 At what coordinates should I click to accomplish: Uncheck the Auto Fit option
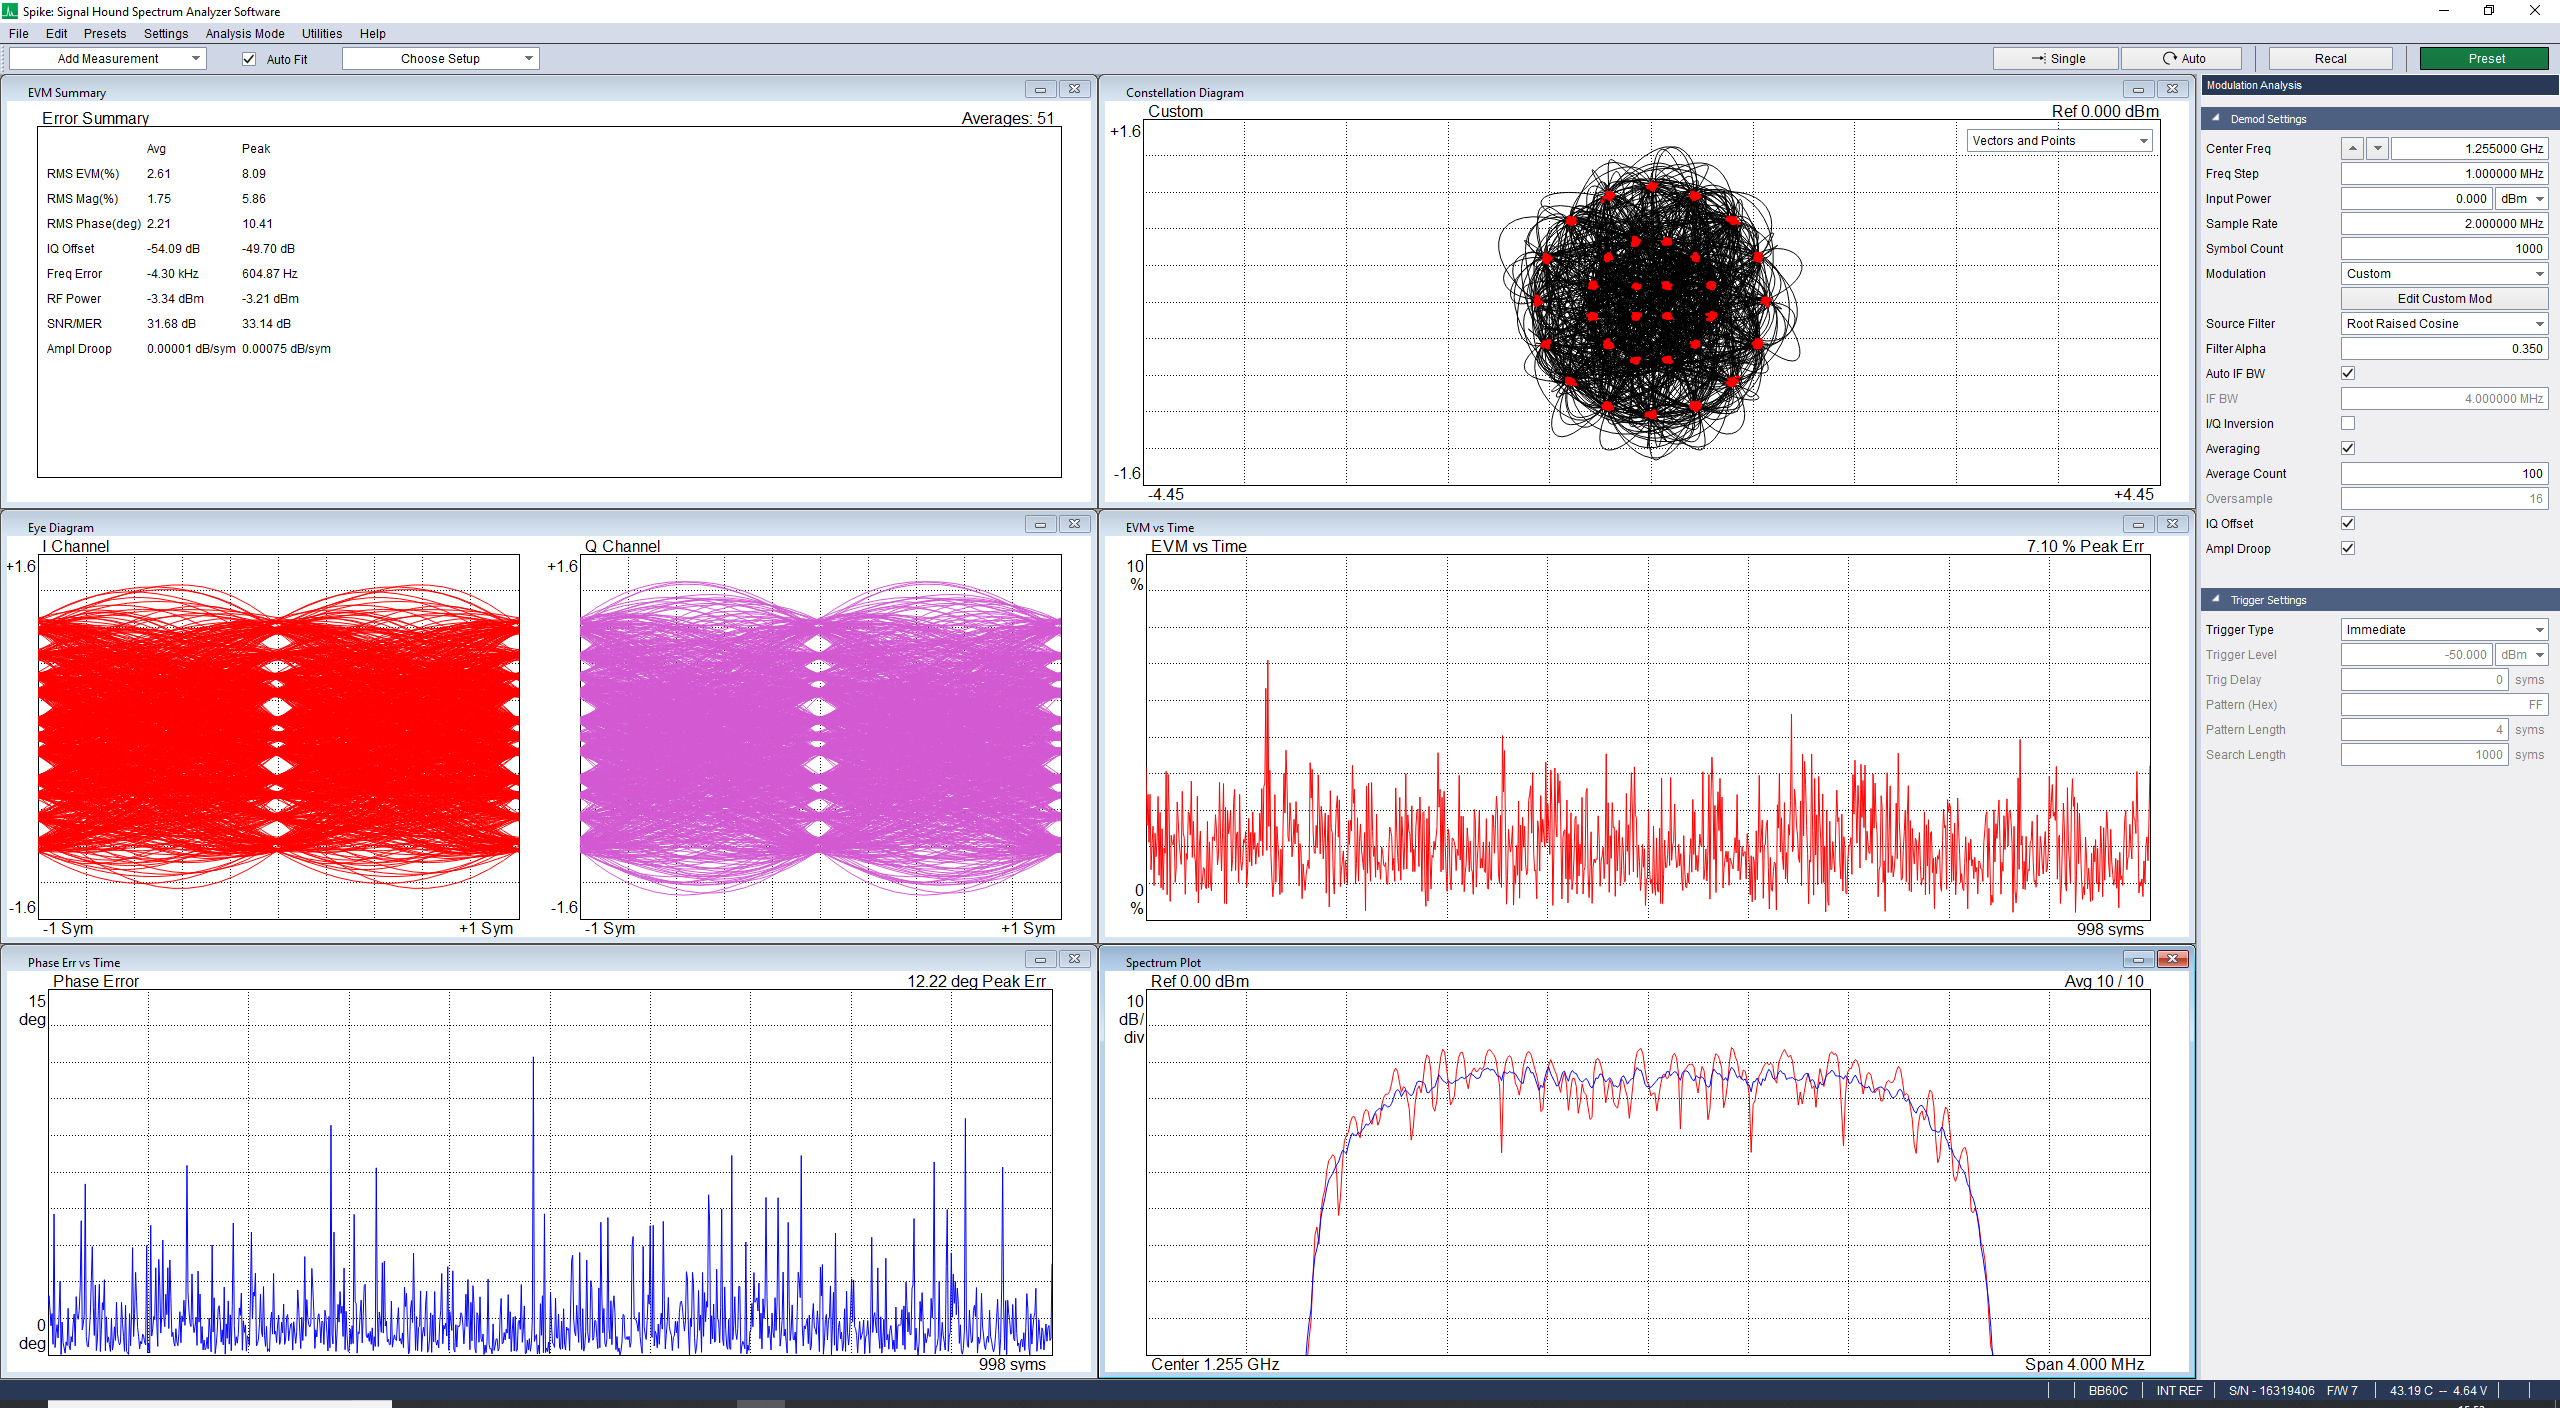[249, 59]
